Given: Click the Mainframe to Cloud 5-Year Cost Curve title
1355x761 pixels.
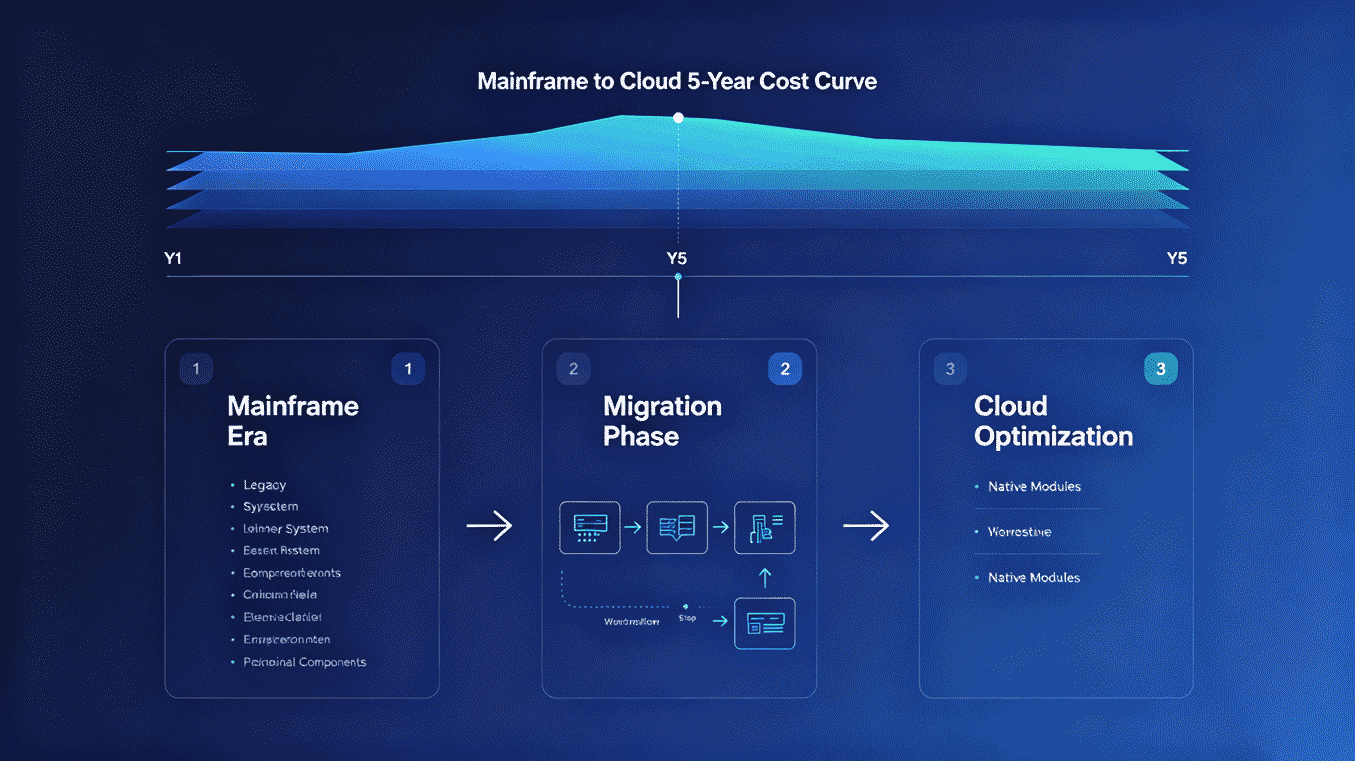Looking at the screenshot, I should [x=677, y=81].
